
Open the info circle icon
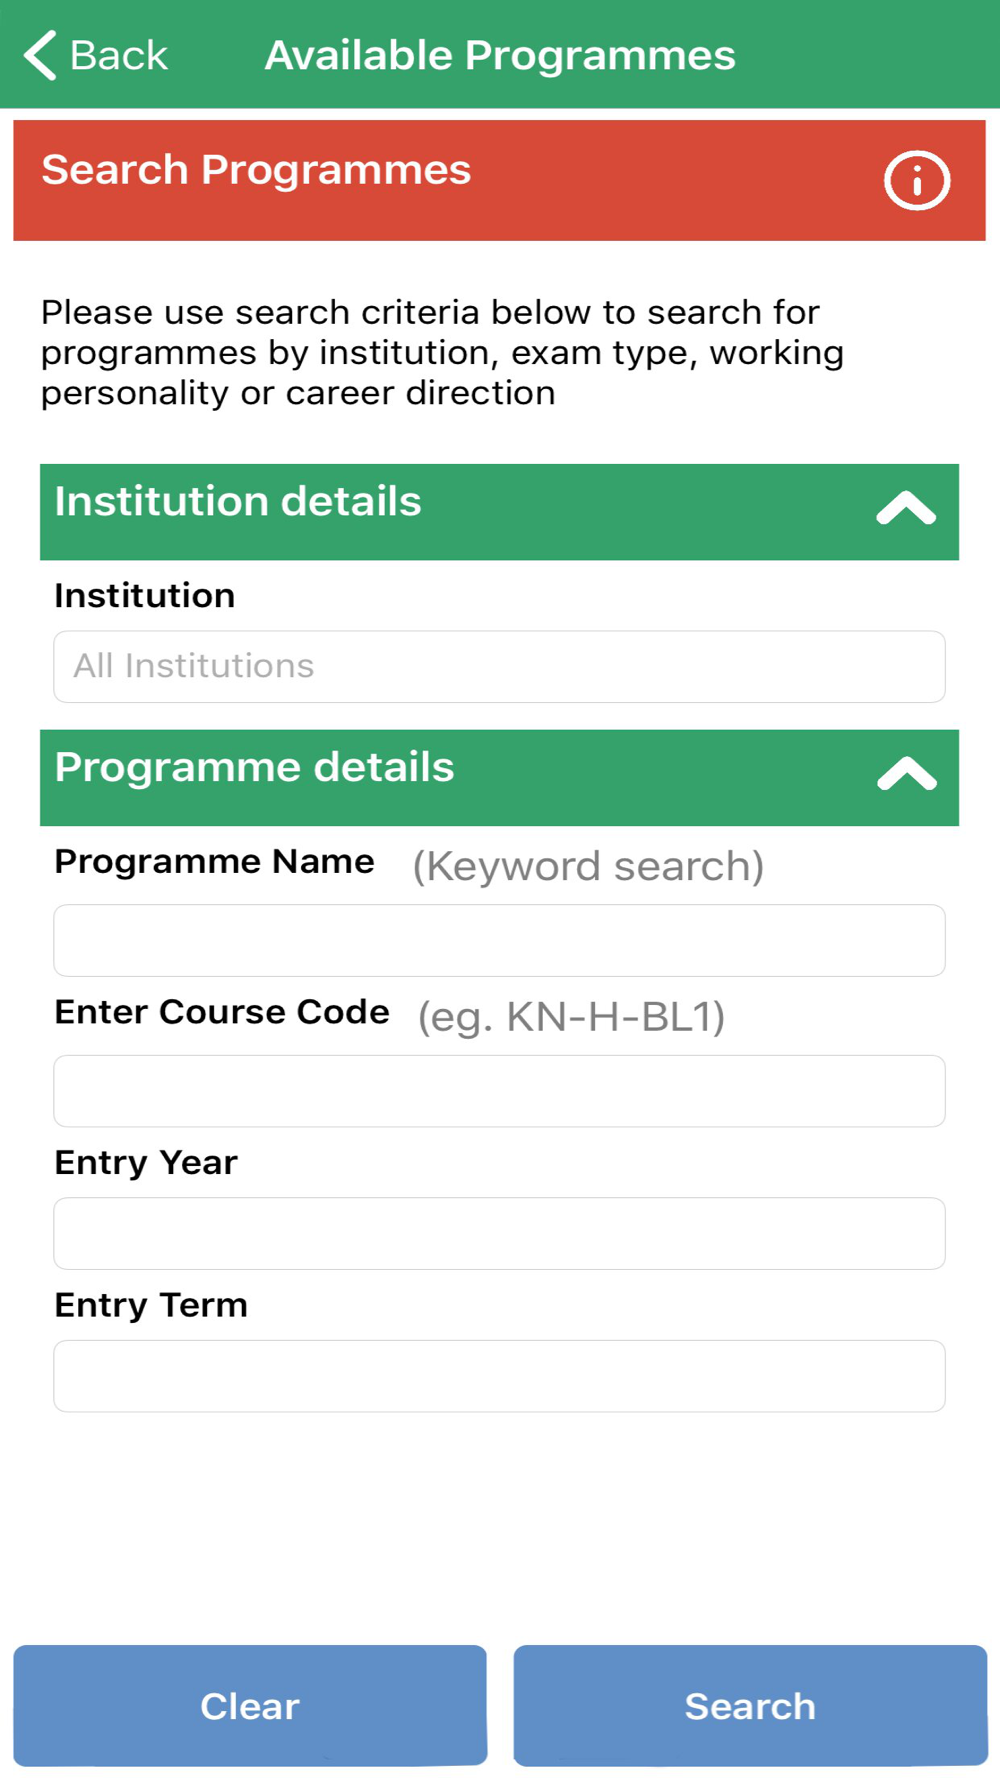point(916,181)
